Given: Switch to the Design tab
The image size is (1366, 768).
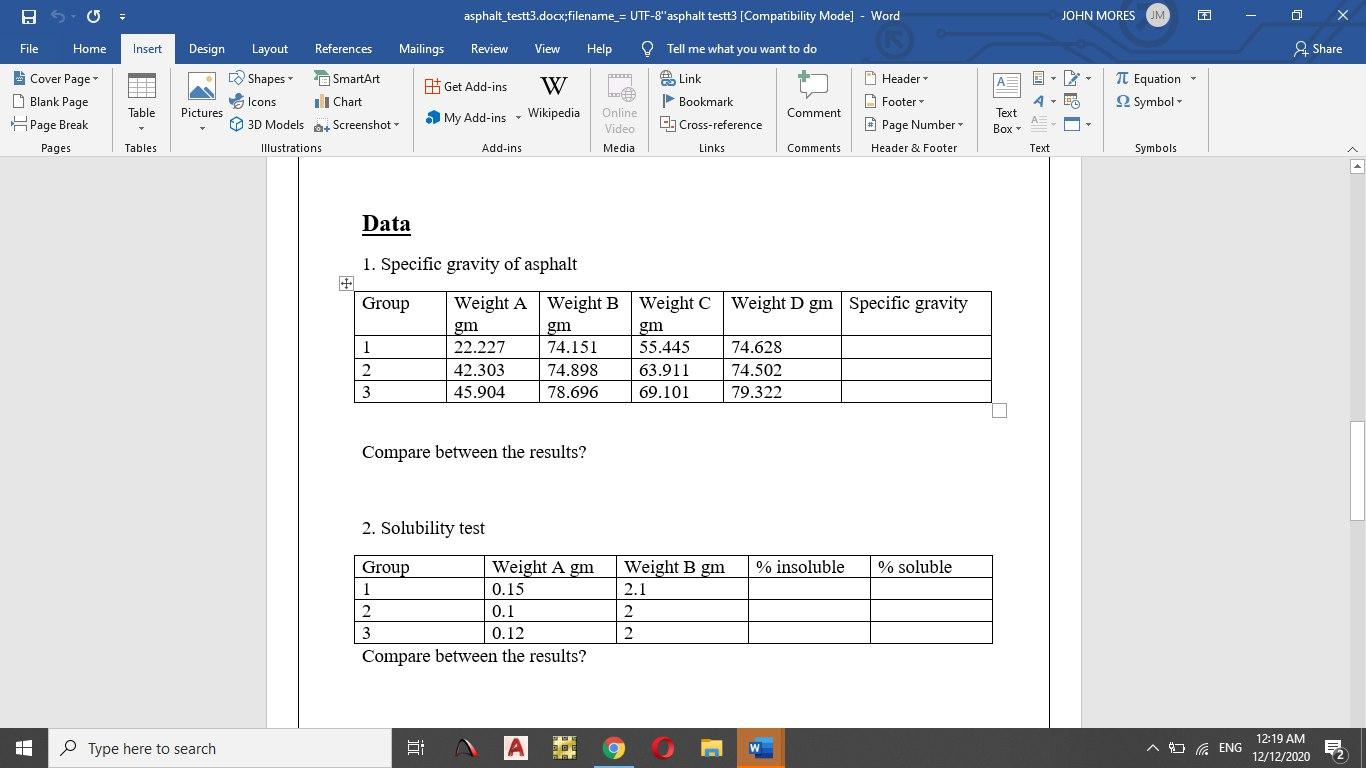Looking at the screenshot, I should pyautogui.click(x=207, y=48).
